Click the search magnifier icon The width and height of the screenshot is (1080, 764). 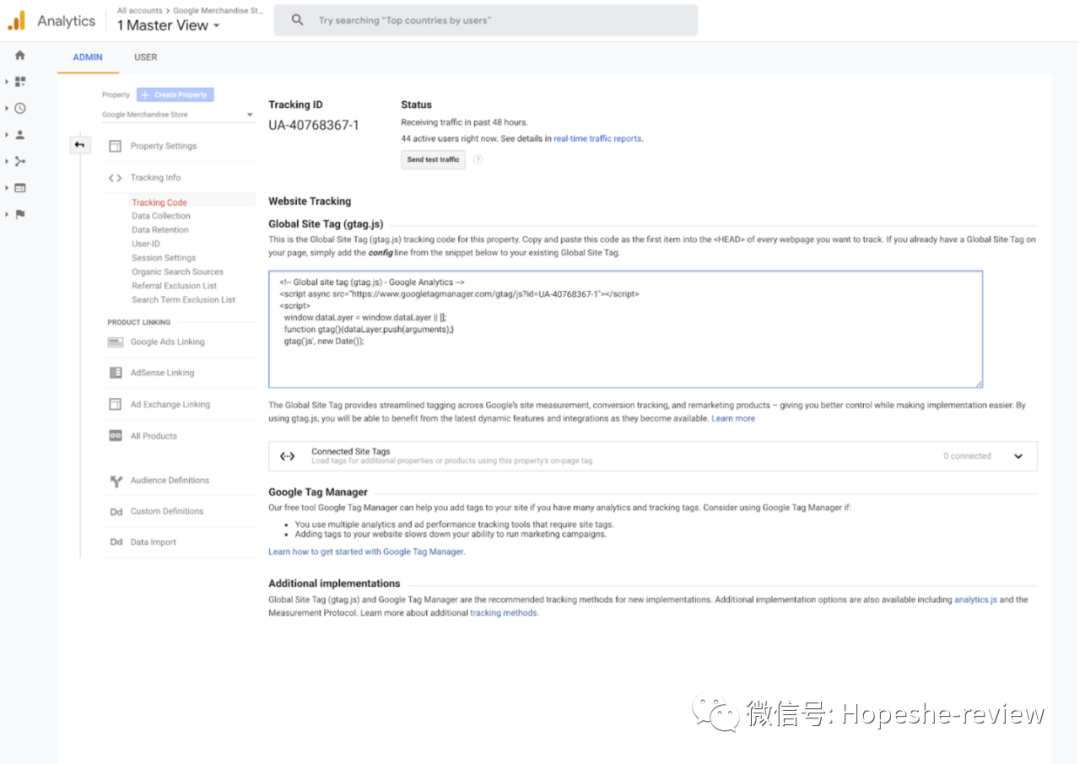tap(297, 19)
